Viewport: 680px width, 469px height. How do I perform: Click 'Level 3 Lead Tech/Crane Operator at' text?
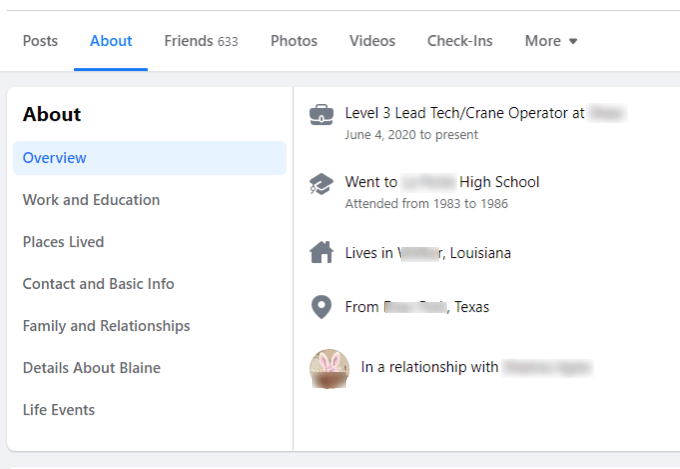[x=464, y=113]
